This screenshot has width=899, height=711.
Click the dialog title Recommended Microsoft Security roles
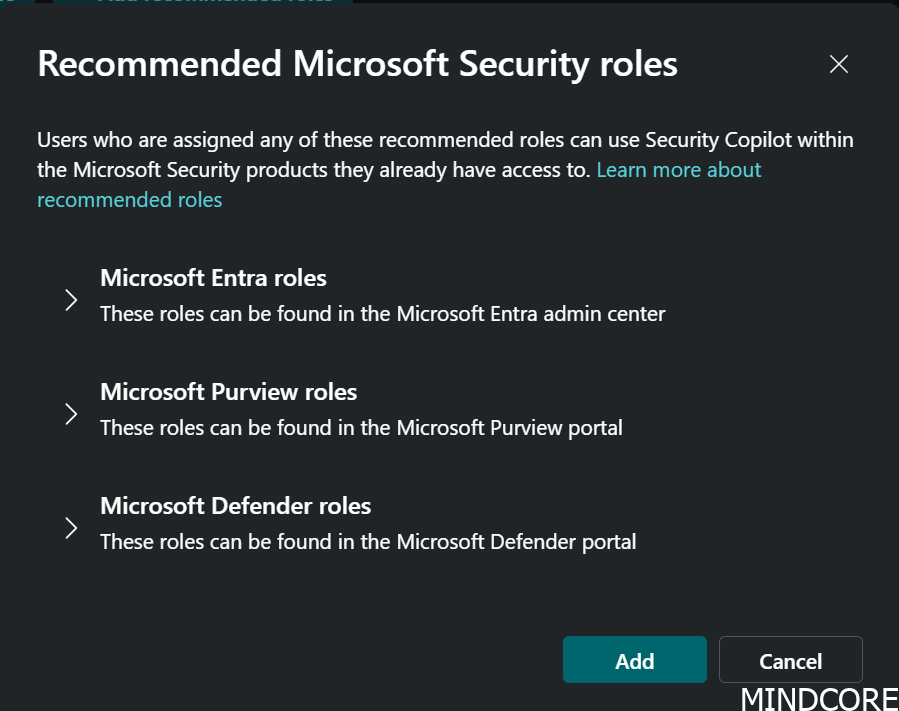357,65
